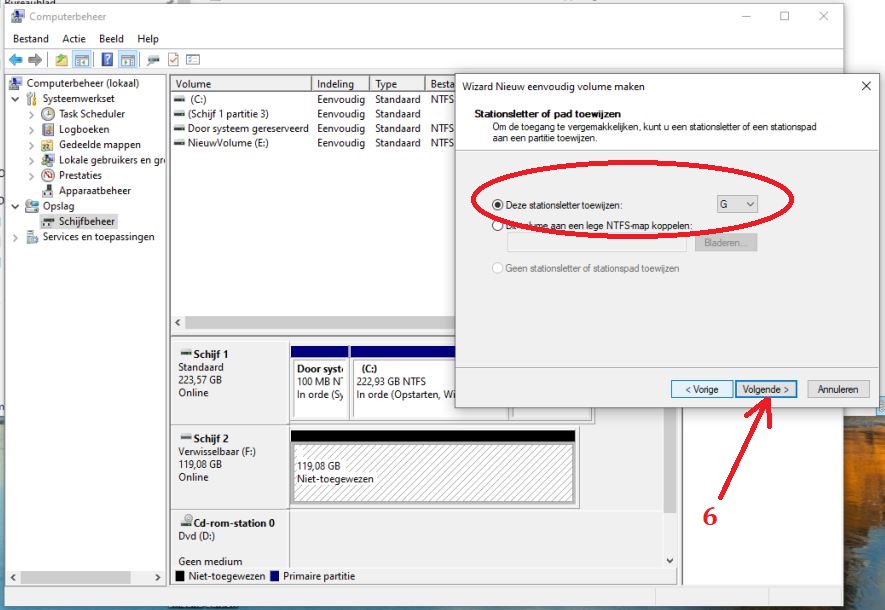The image size is (885, 610).
Task: Open the Actie menu
Action: point(74,38)
